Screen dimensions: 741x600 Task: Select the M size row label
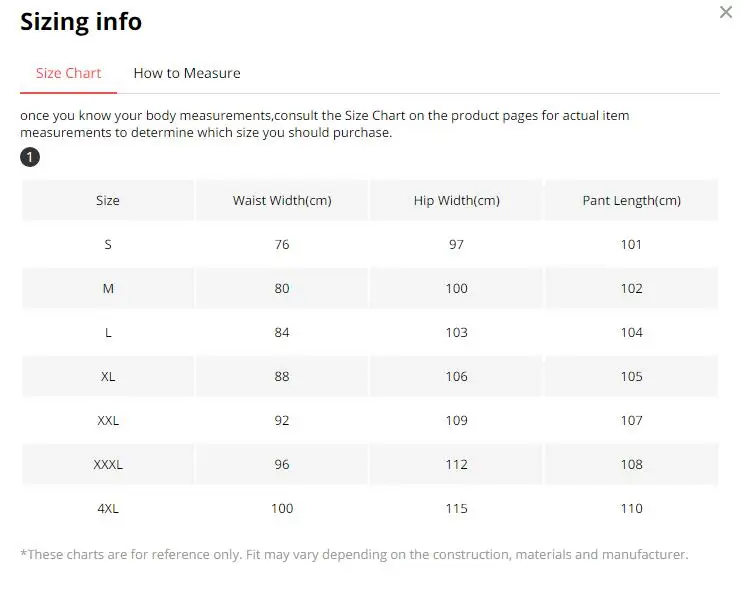[108, 288]
